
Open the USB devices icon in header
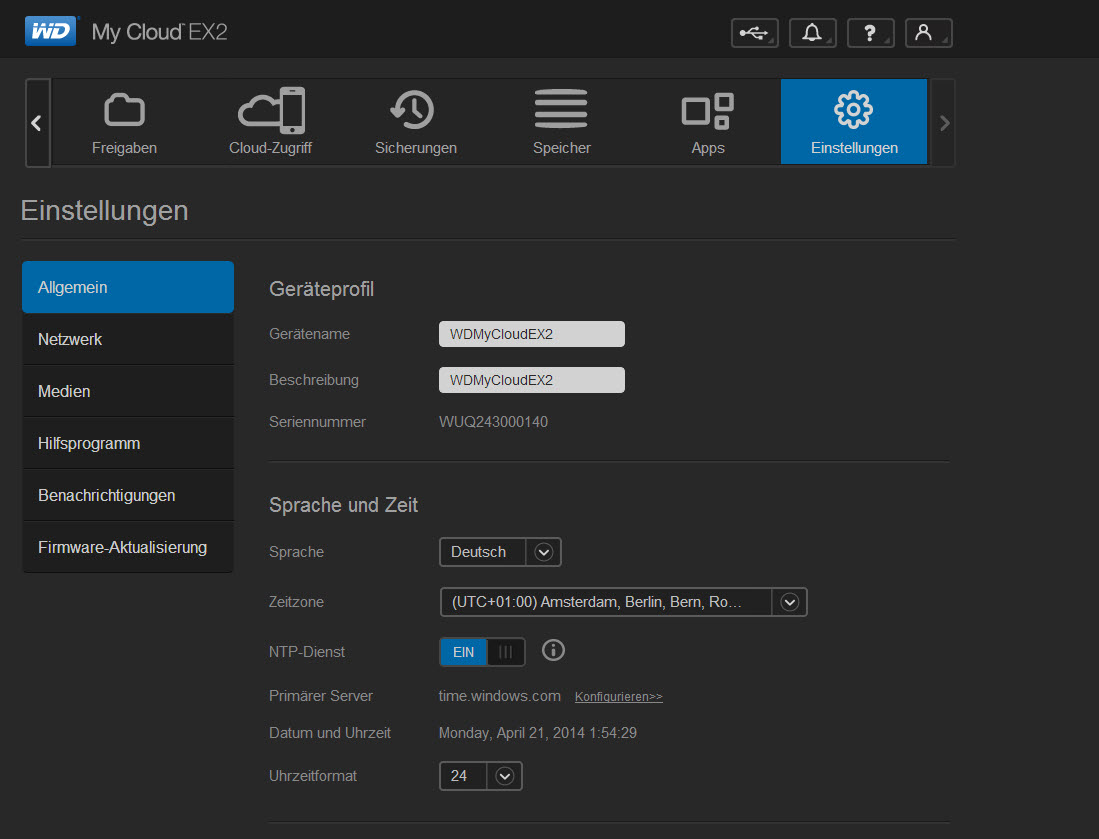point(754,33)
